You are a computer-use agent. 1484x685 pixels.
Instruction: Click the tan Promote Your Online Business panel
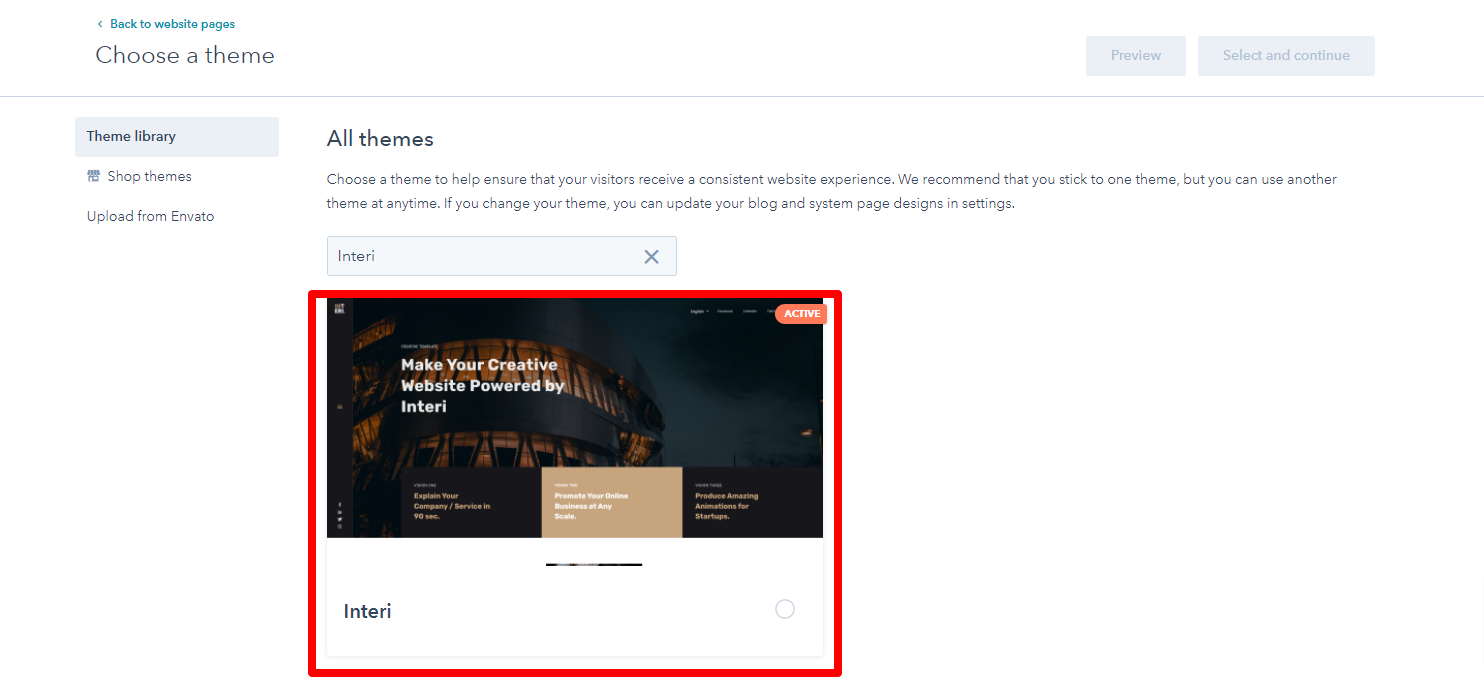[x=611, y=502]
